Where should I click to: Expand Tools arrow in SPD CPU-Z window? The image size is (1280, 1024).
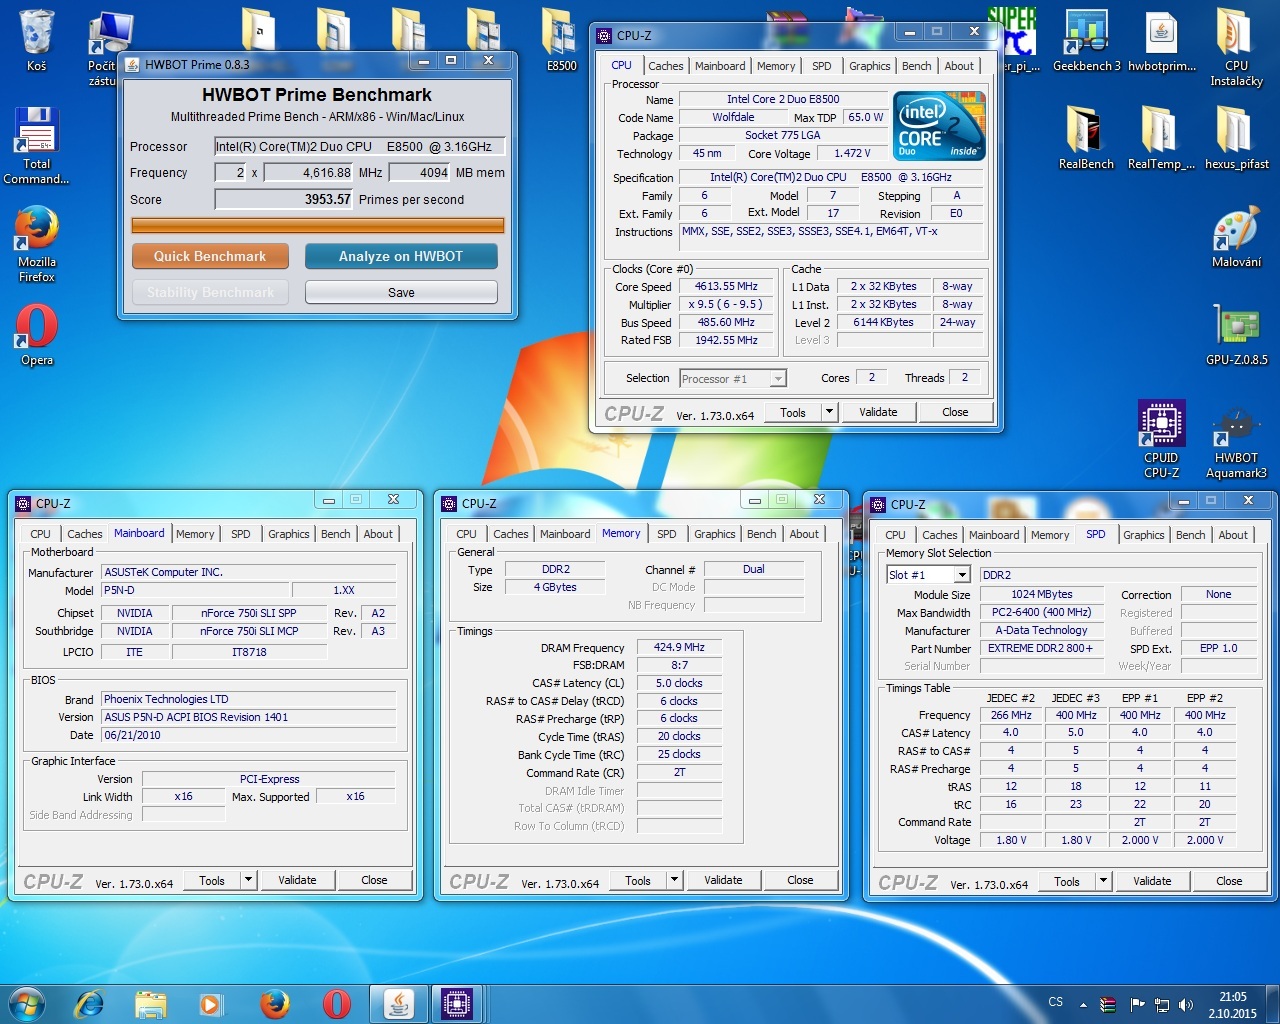point(1104,881)
